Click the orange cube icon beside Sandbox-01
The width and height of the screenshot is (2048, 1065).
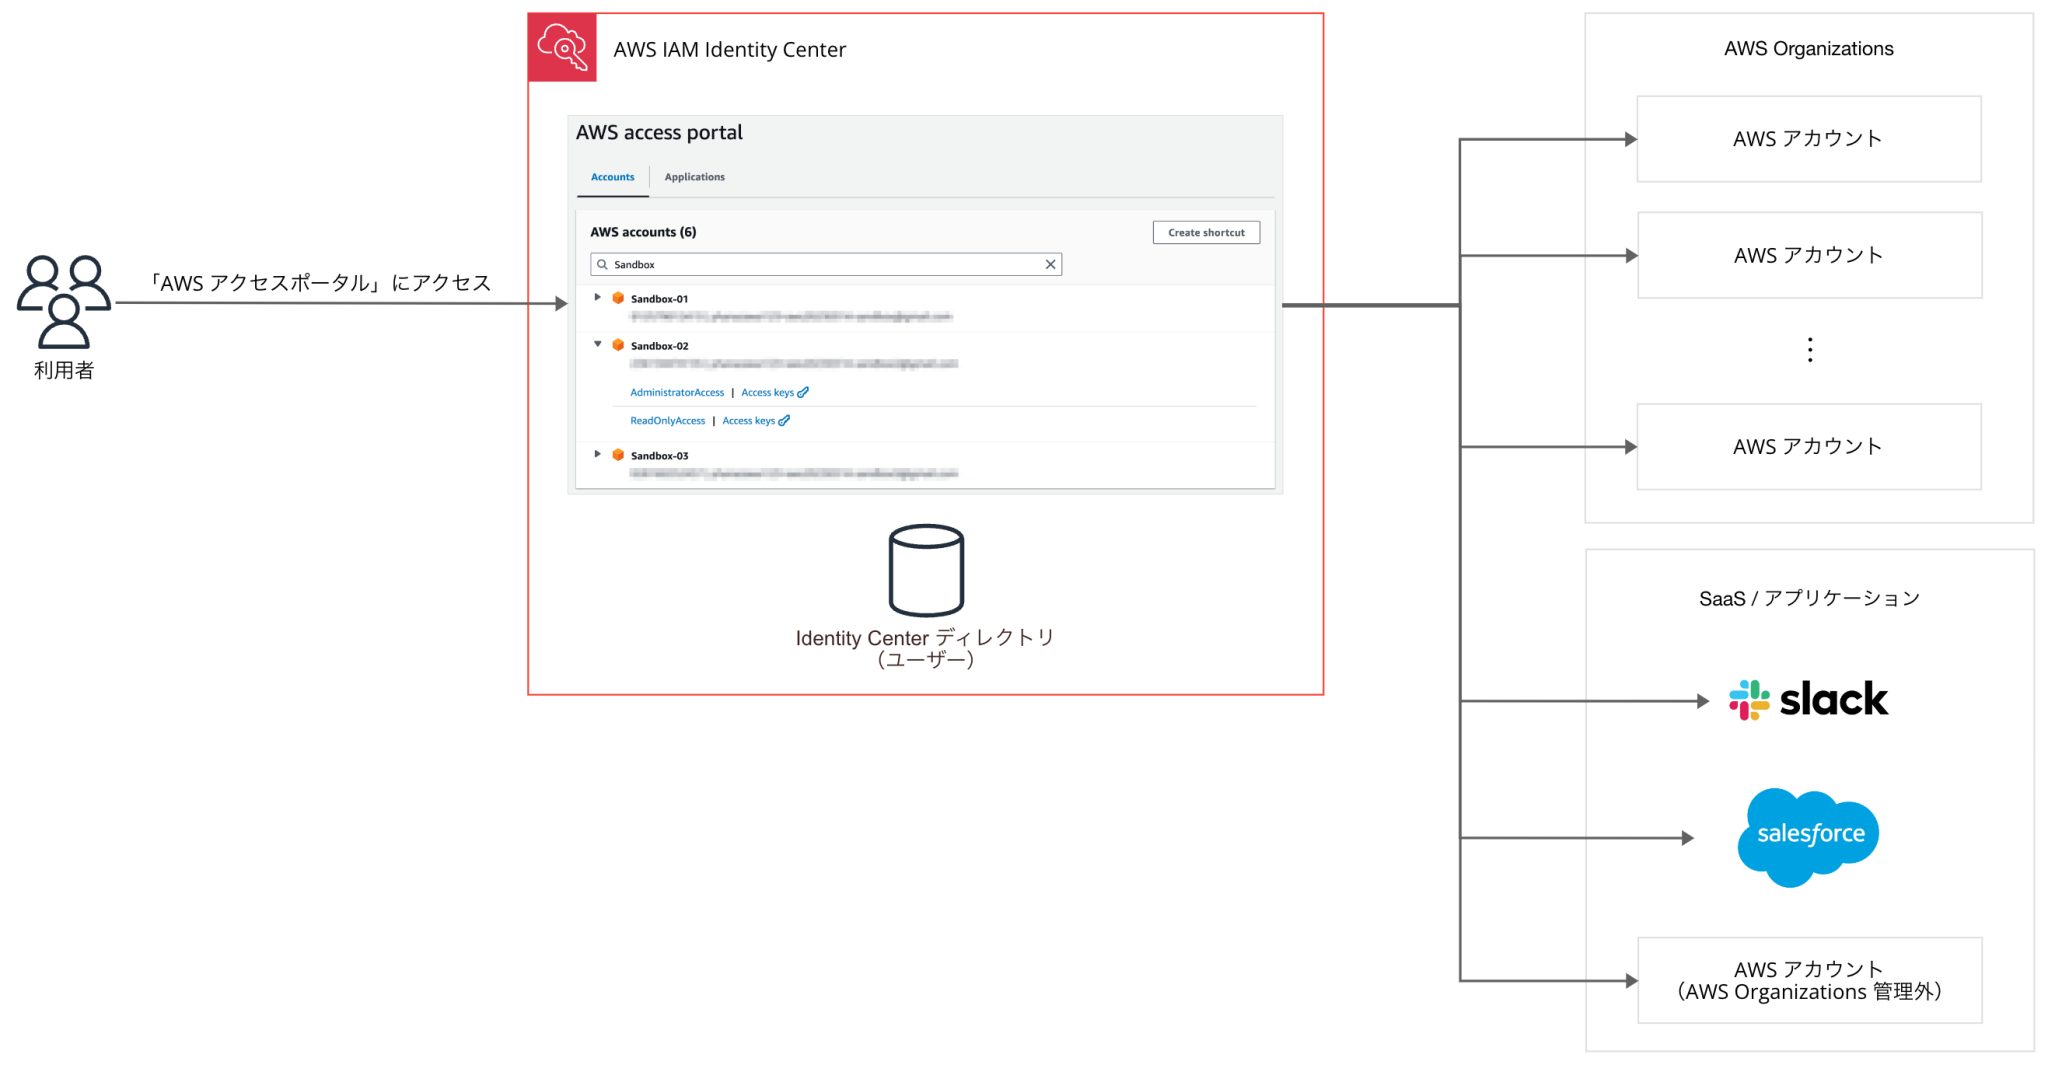pyautogui.click(x=619, y=297)
